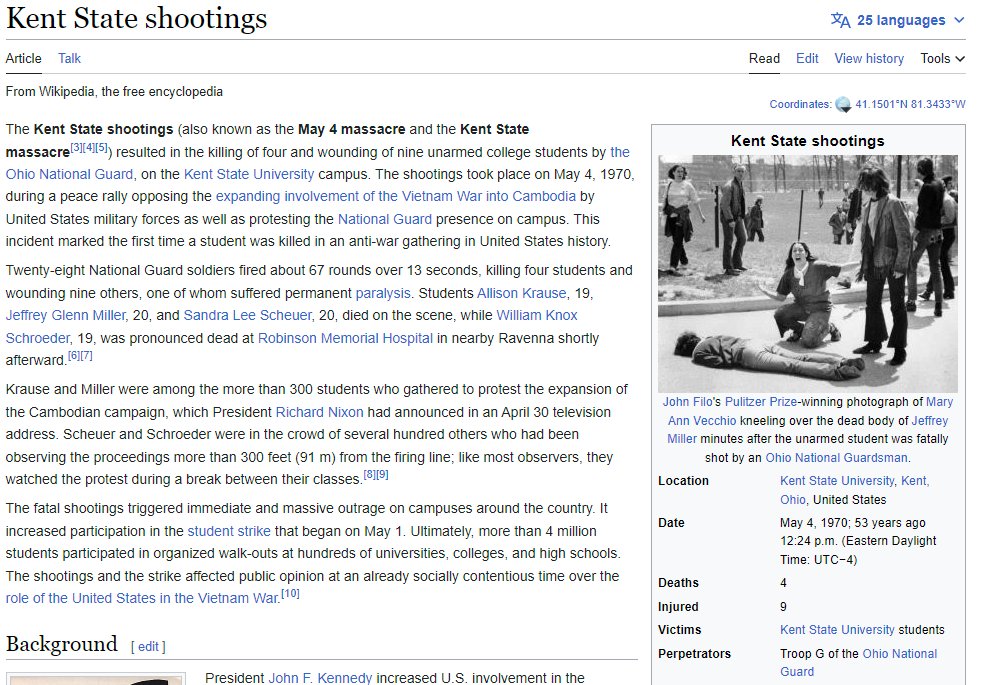The image size is (982, 685).
Task: Click citation reference [5]
Action: [101, 147]
